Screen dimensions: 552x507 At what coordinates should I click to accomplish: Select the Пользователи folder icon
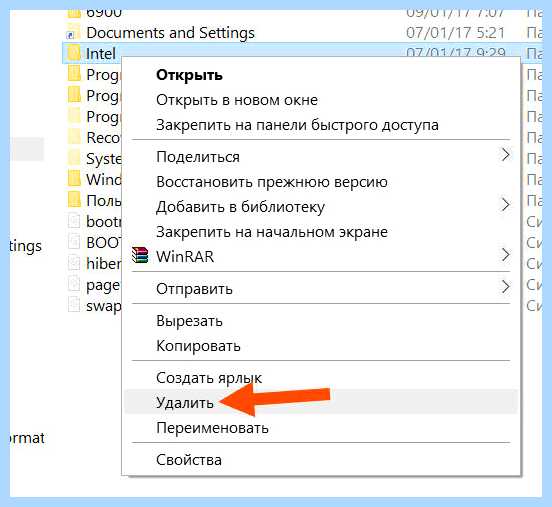coord(74,200)
